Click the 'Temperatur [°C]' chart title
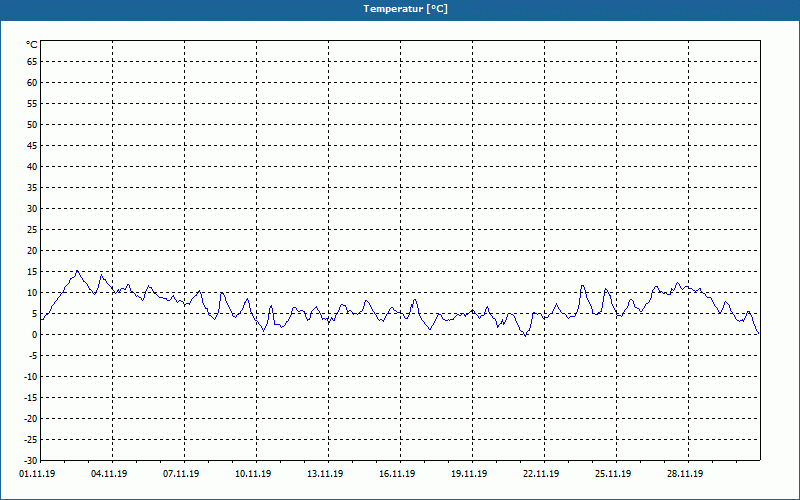This screenshot has width=800, height=500. point(406,9)
